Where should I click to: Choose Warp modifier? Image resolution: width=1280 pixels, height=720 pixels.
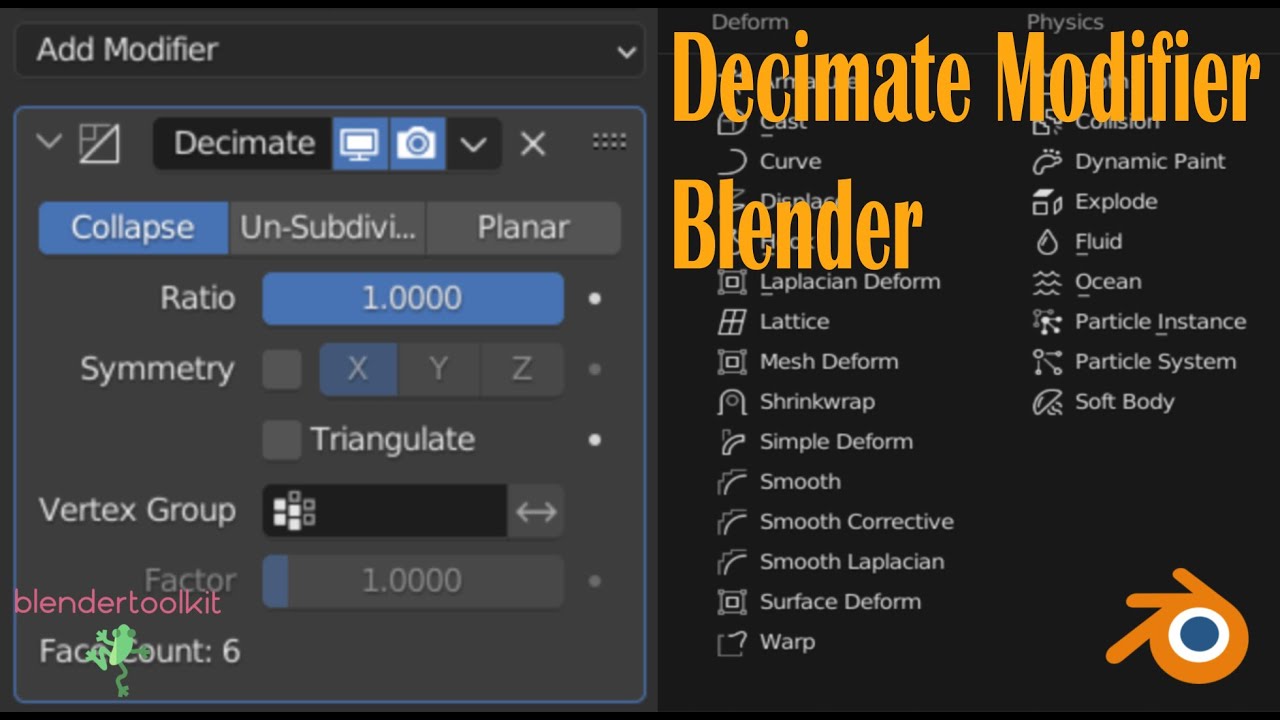click(x=787, y=642)
